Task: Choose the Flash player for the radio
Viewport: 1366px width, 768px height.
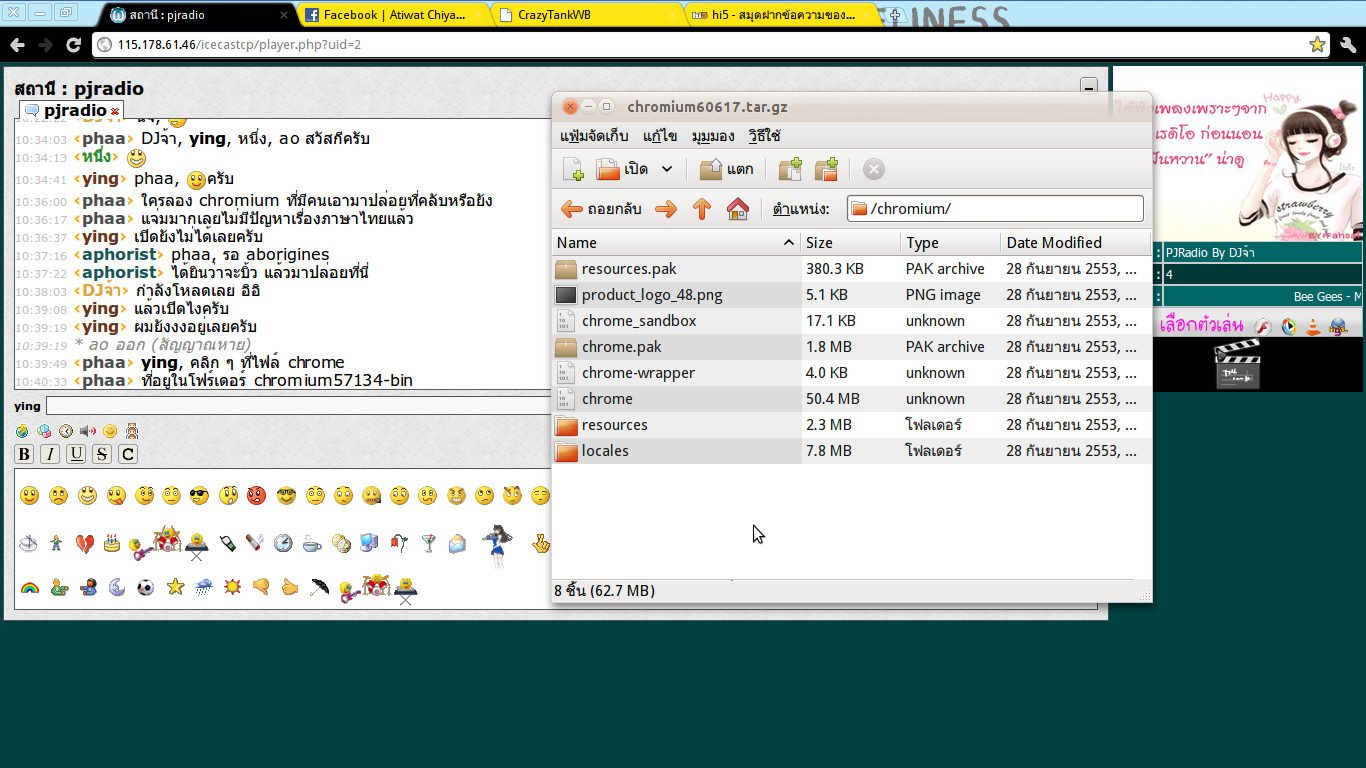Action: 1263,326
